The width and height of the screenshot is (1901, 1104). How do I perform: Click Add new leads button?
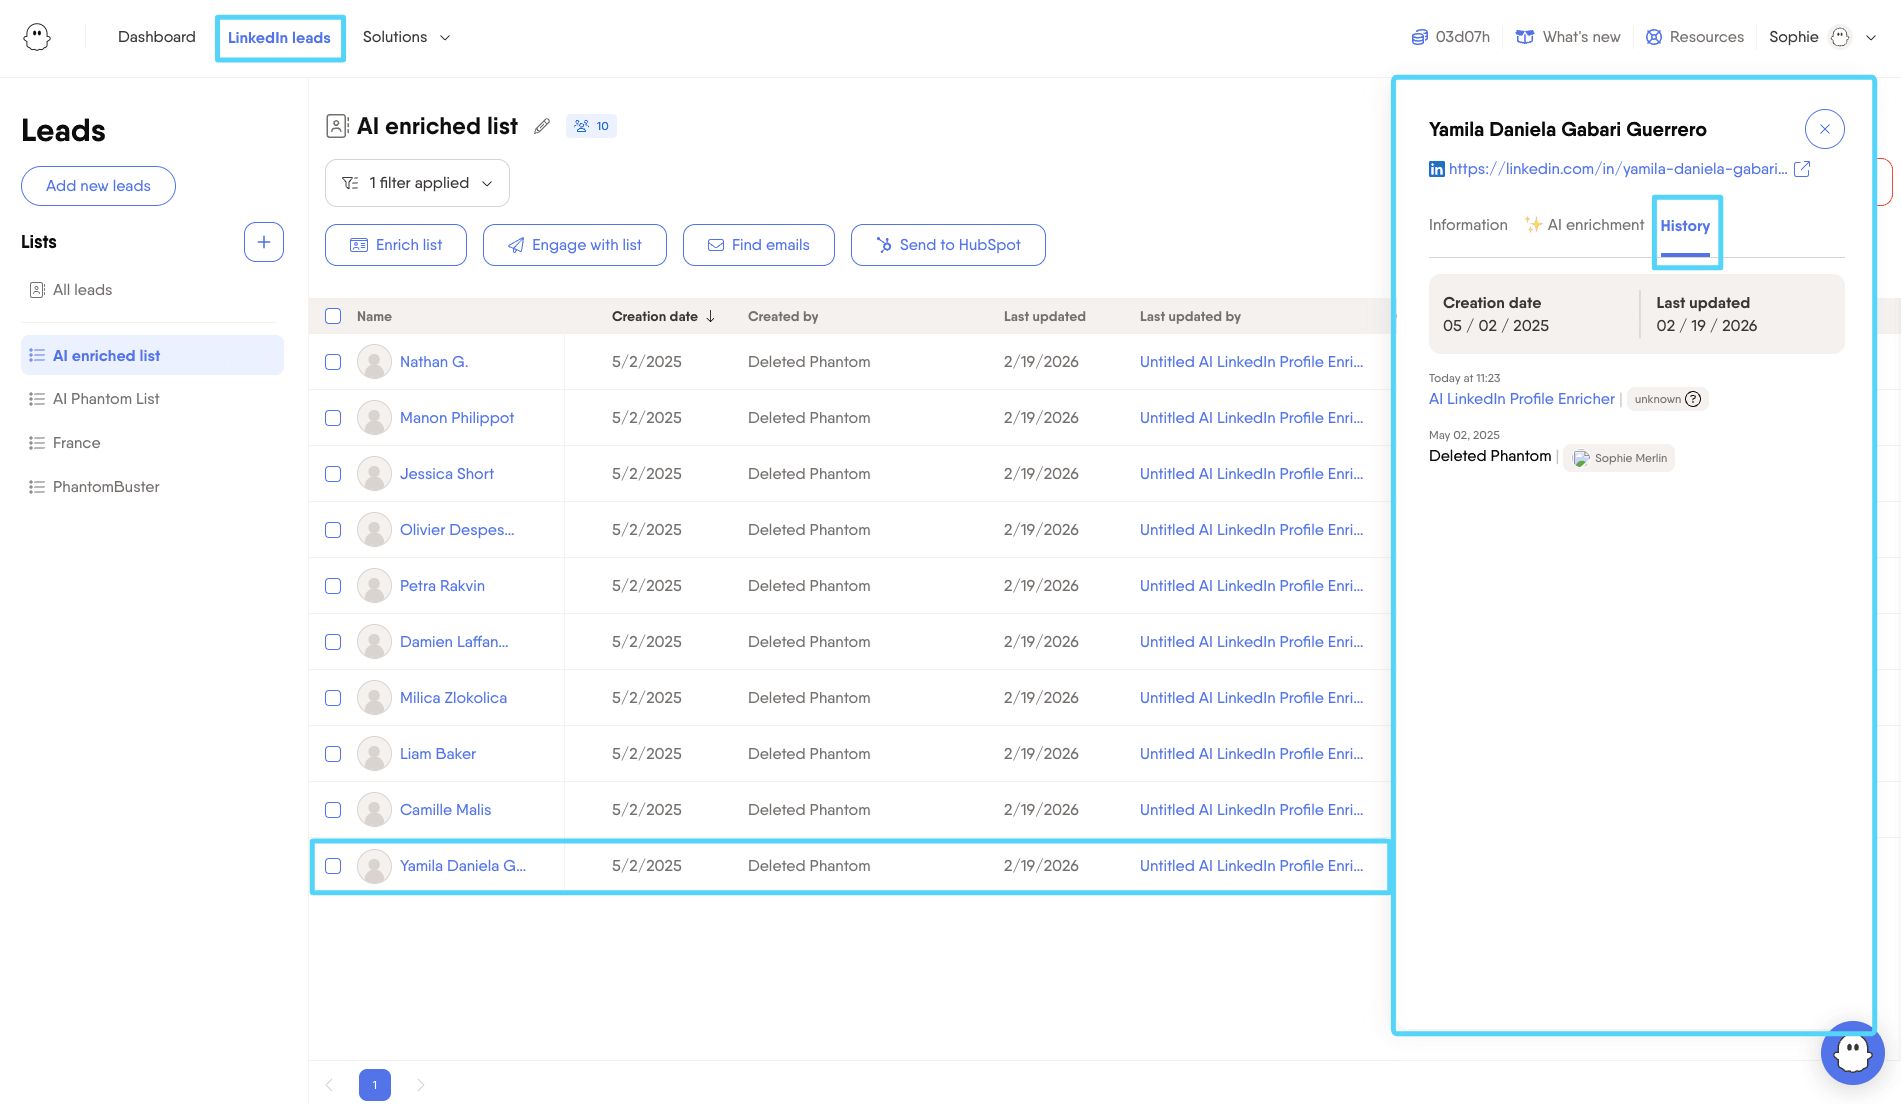pos(98,186)
